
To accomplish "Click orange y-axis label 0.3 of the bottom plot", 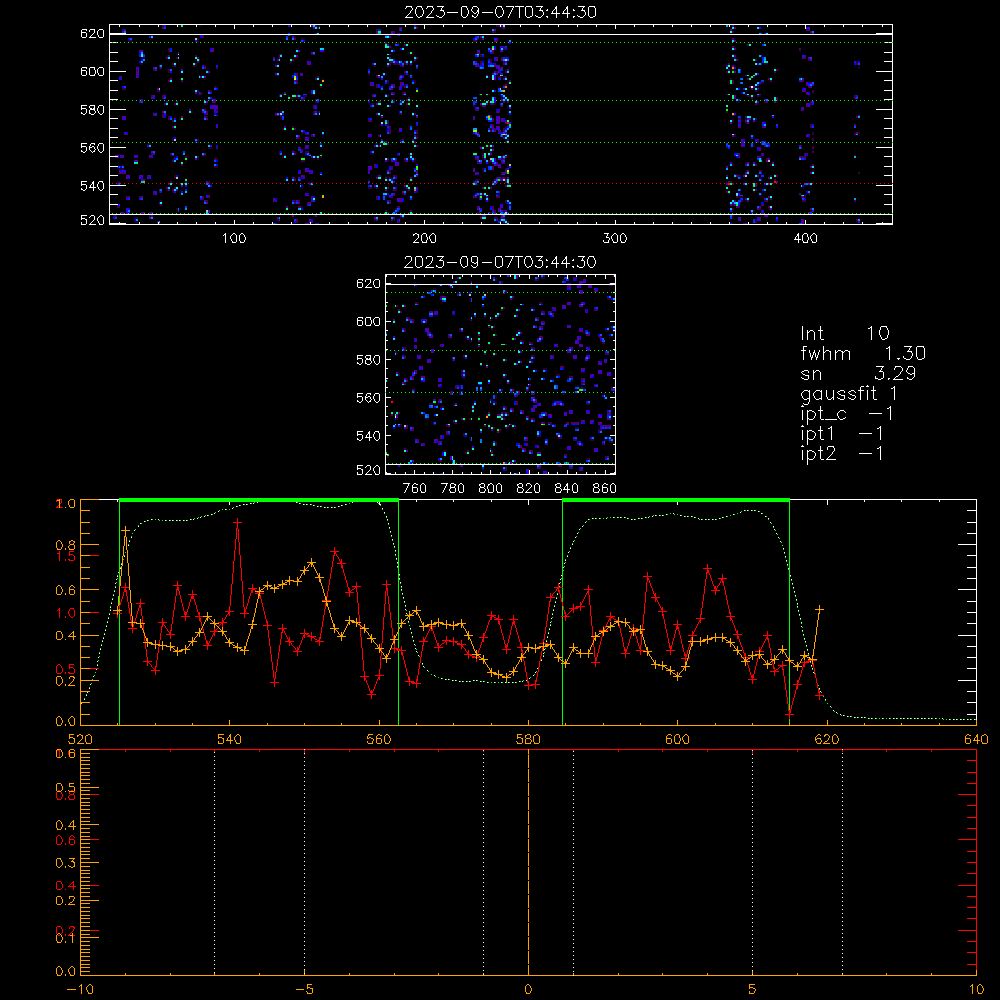I will [x=66, y=863].
